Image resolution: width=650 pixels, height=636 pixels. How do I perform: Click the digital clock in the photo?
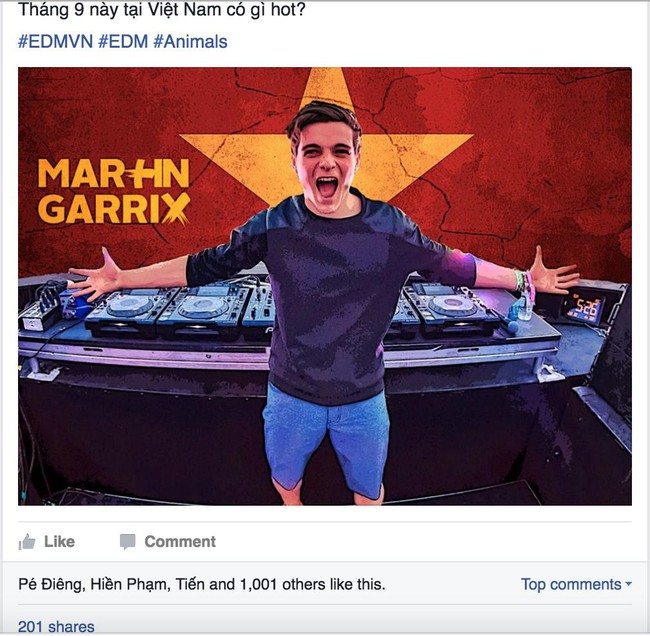coord(586,309)
